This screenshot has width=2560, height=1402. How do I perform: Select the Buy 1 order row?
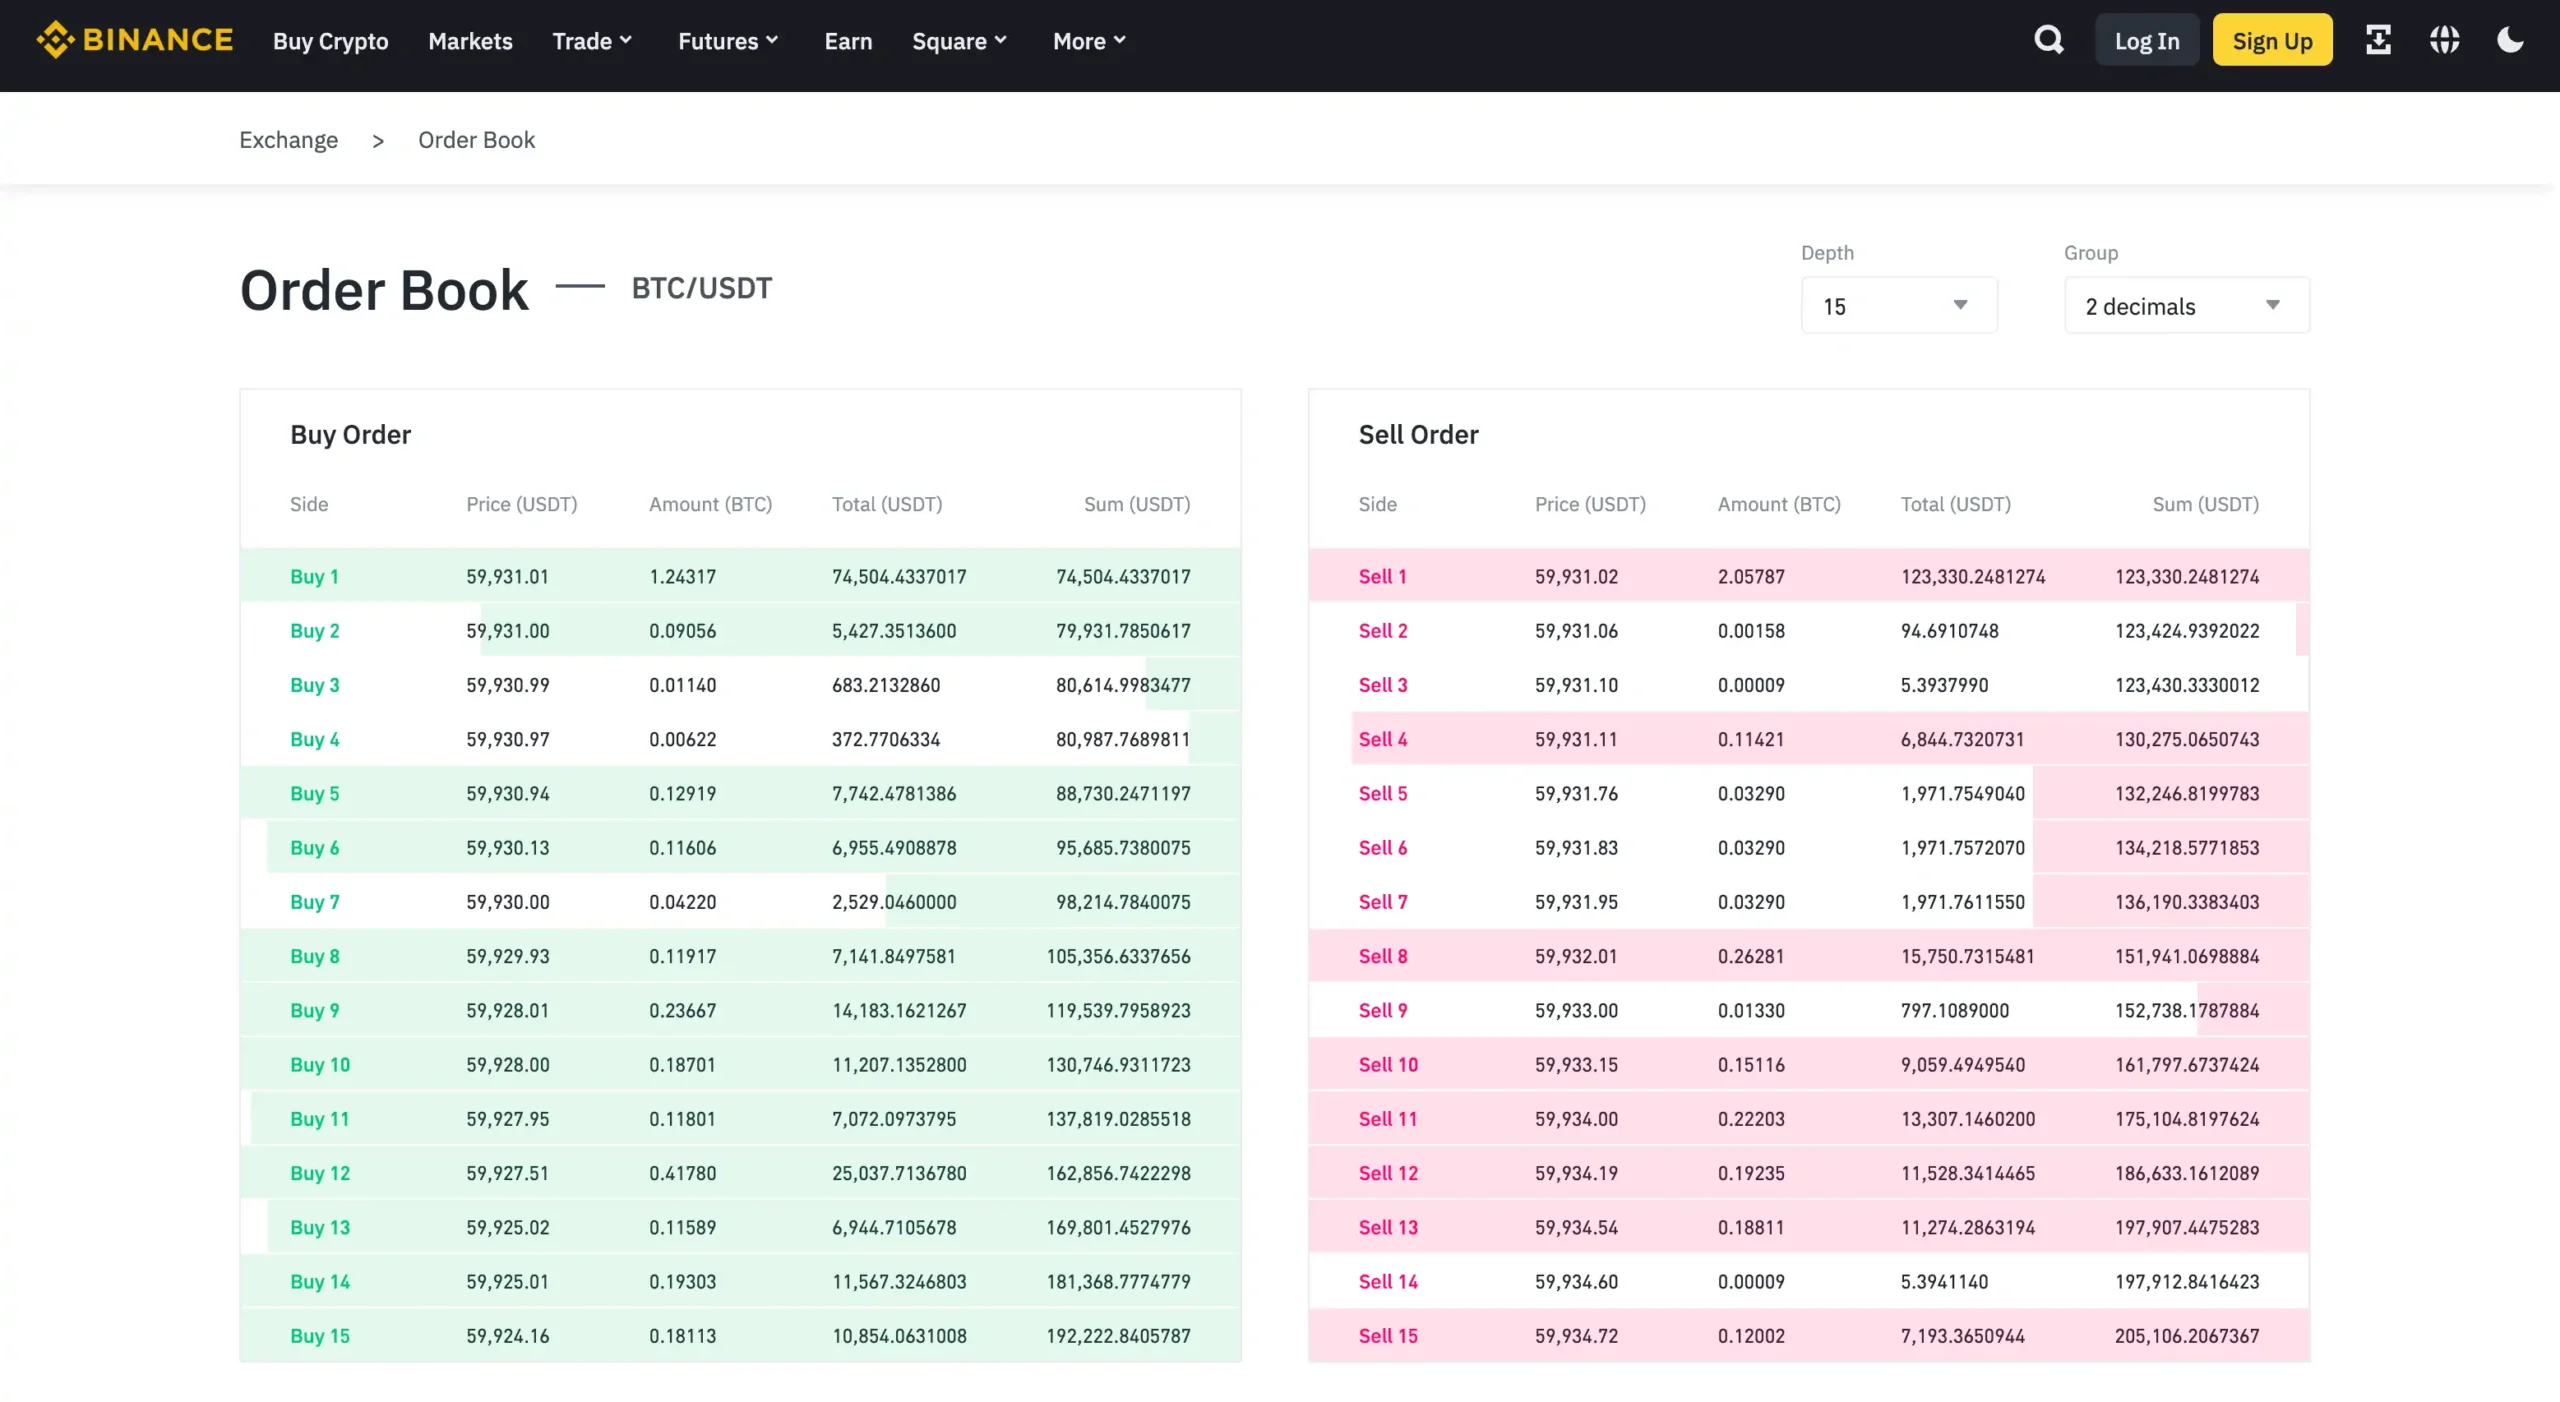pyautogui.click(x=740, y=576)
